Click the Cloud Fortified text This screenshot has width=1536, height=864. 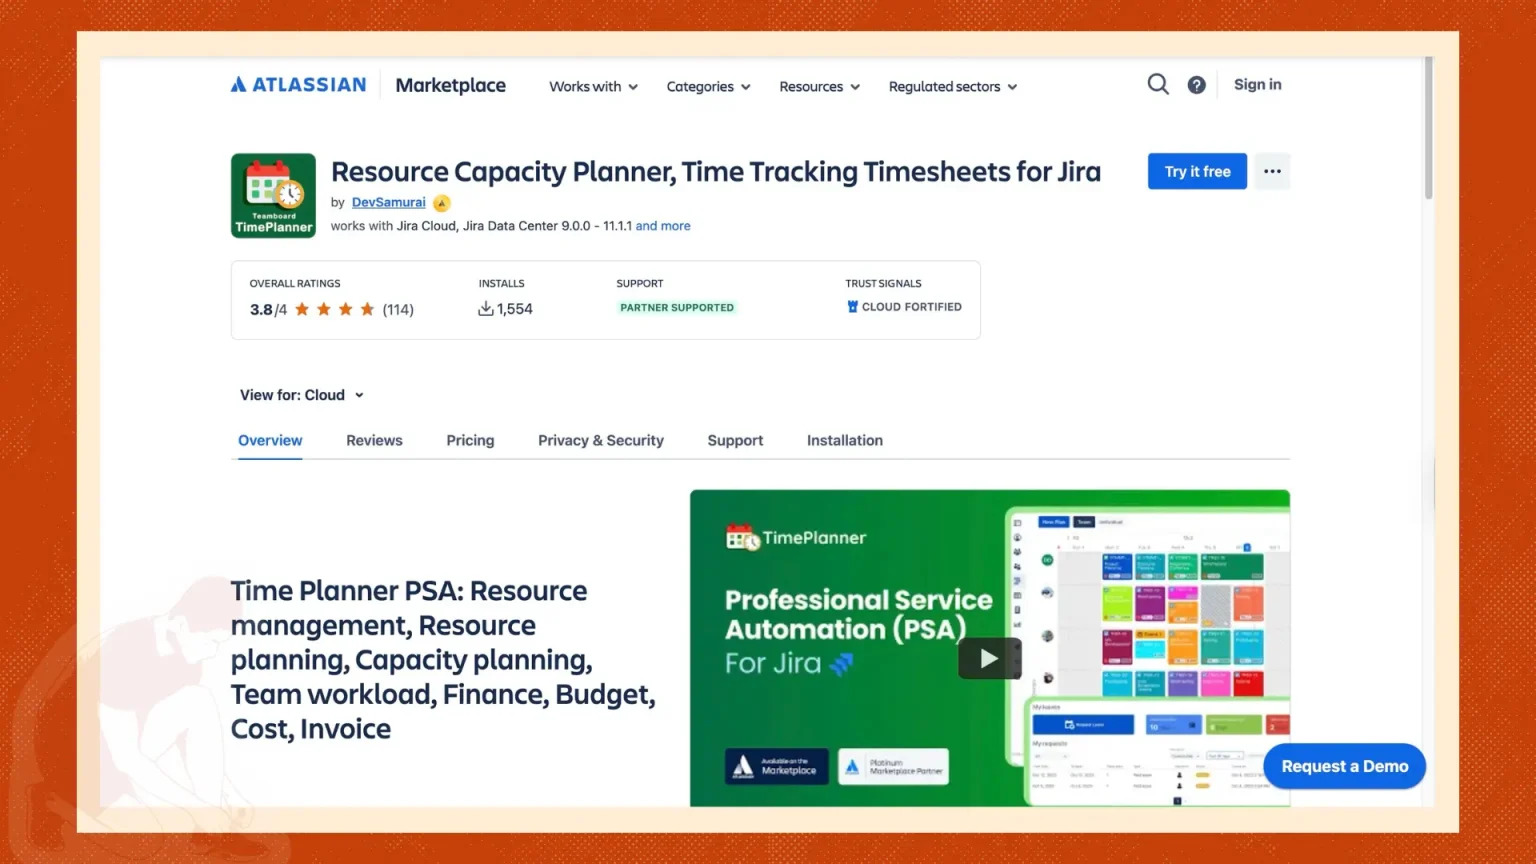coord(912,307)
